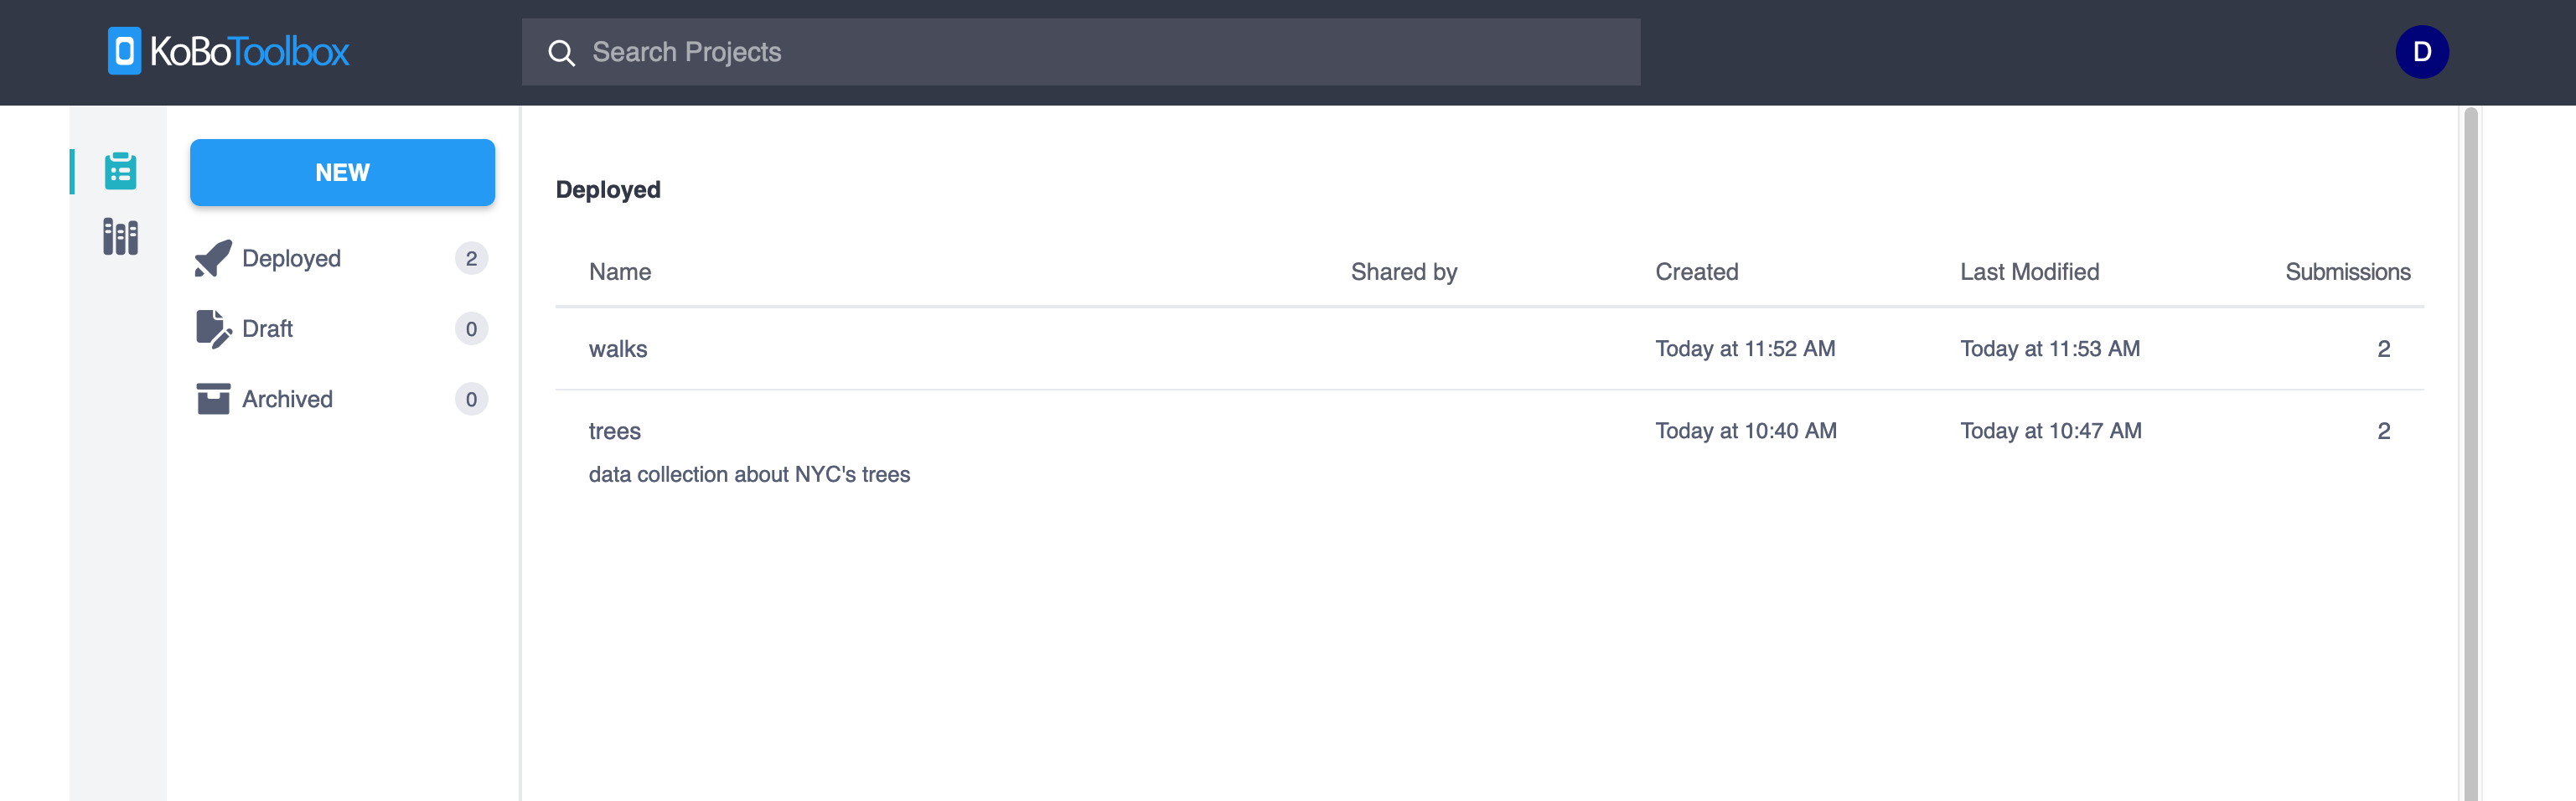Screen dimensions: 2576x801
Task: Click the Submissions column header
Action: click(x=2347, y=272)
